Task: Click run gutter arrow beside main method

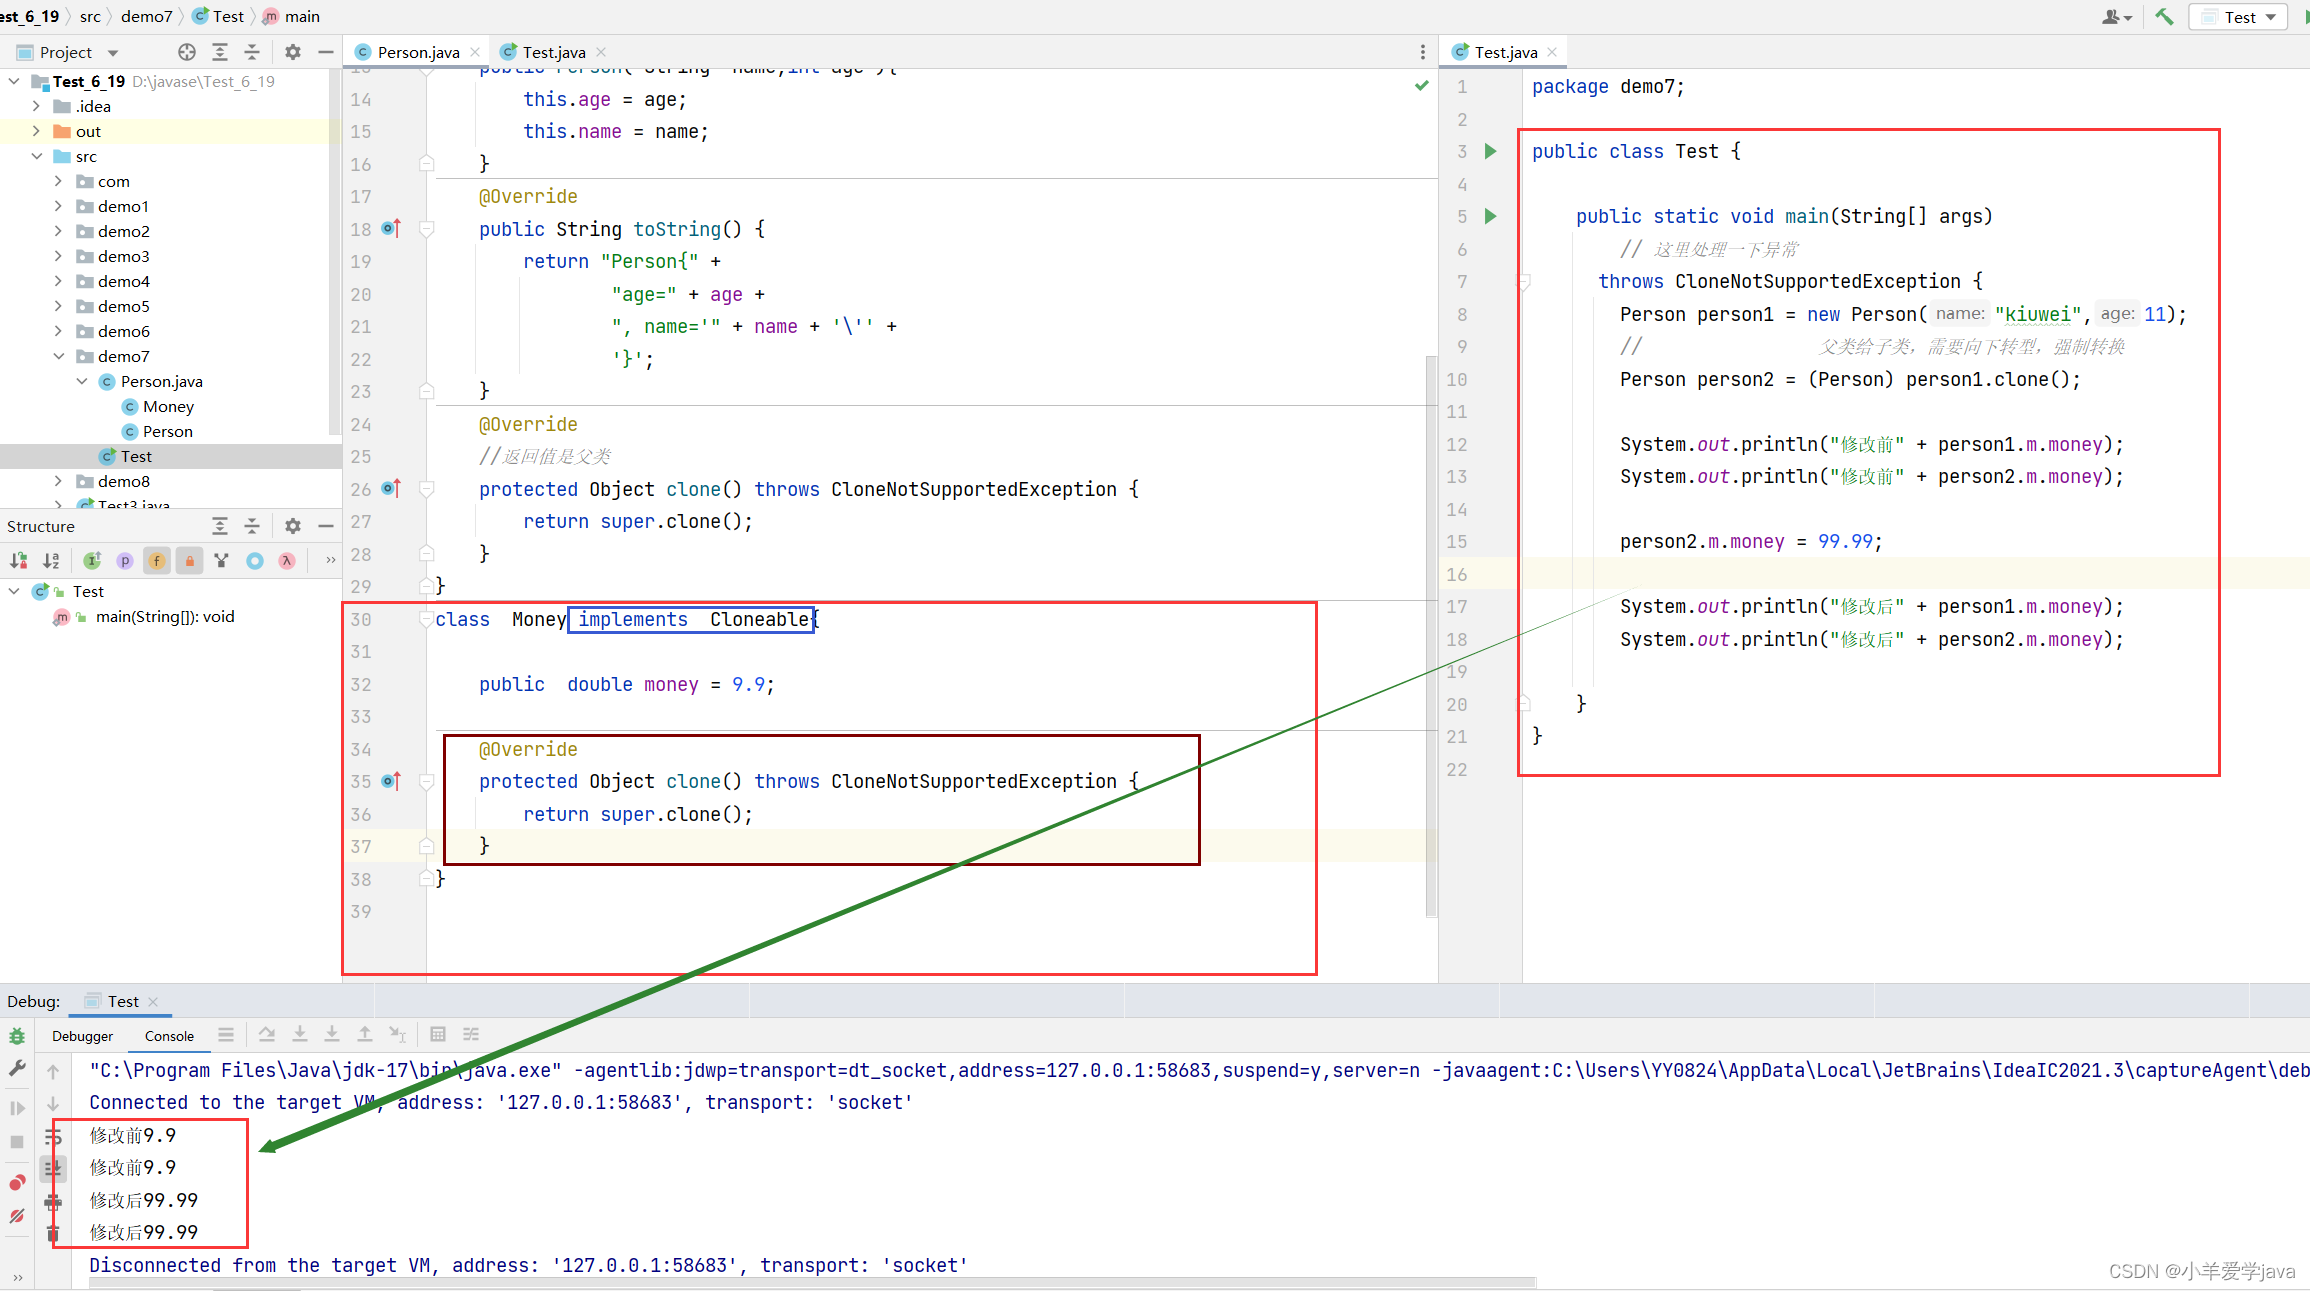Action: pos(1490,216)
